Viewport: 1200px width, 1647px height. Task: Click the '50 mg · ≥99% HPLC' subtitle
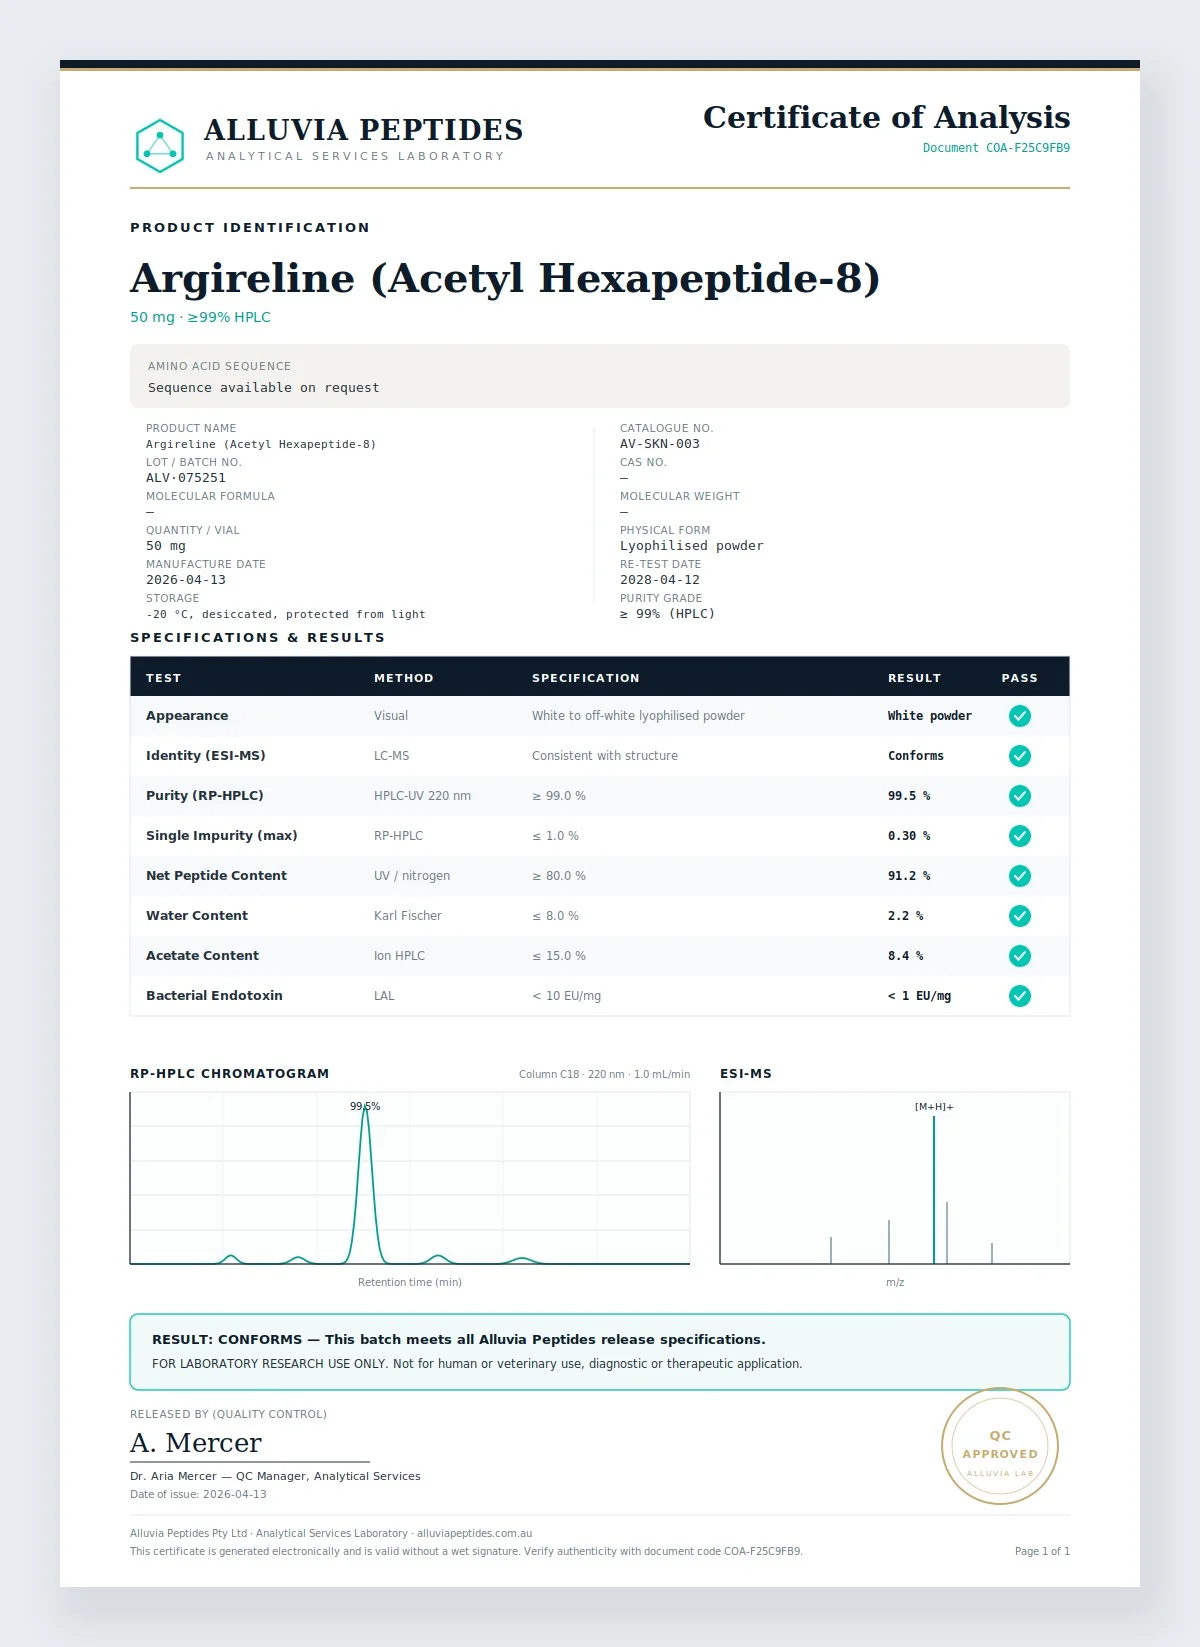pos(200,317)
